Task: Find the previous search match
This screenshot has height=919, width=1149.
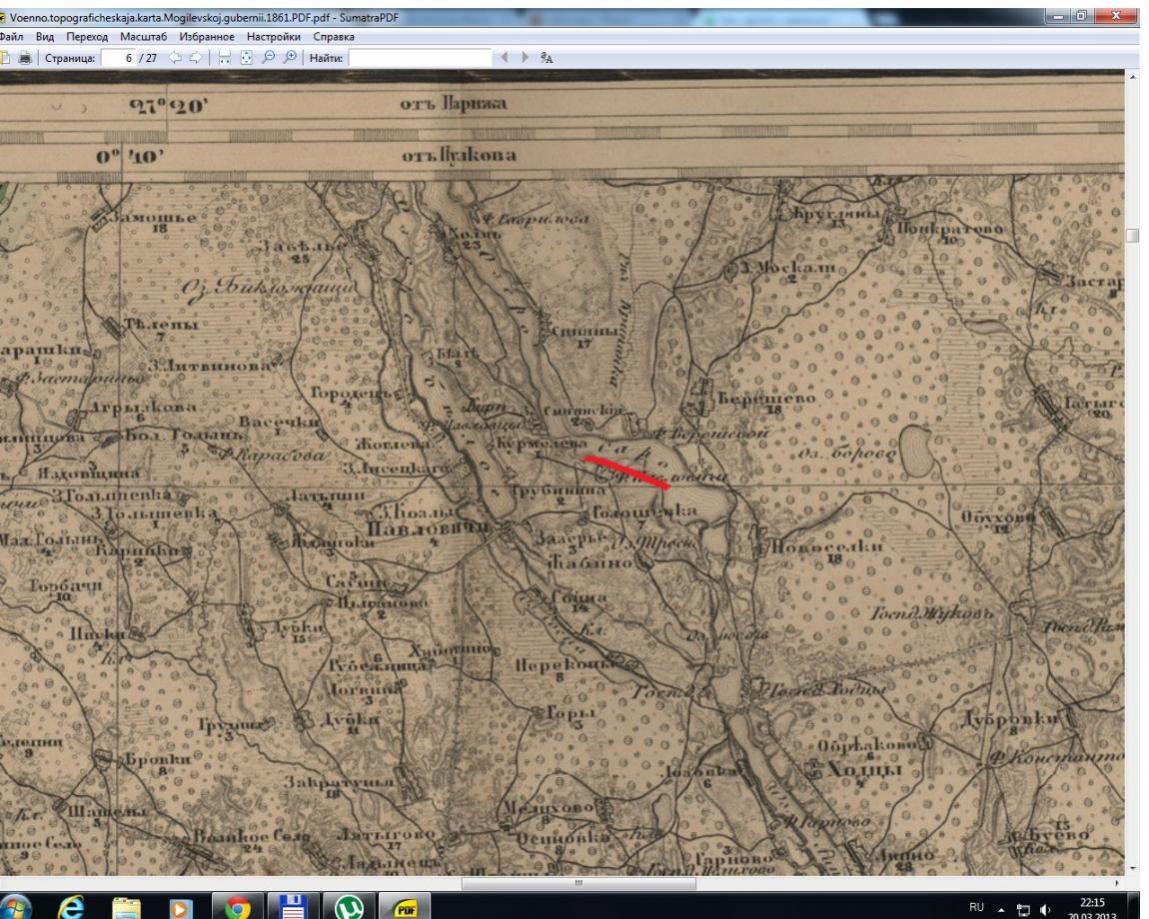Action: pos(504,58)
